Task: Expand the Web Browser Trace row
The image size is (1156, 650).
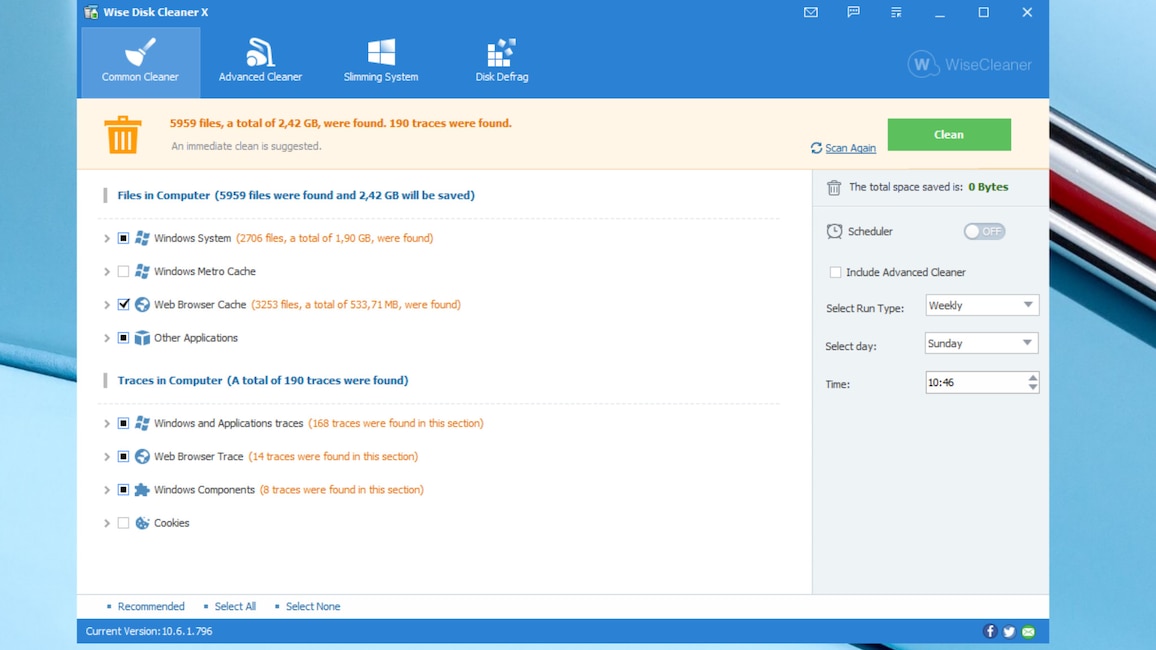Action: [106, 456]
